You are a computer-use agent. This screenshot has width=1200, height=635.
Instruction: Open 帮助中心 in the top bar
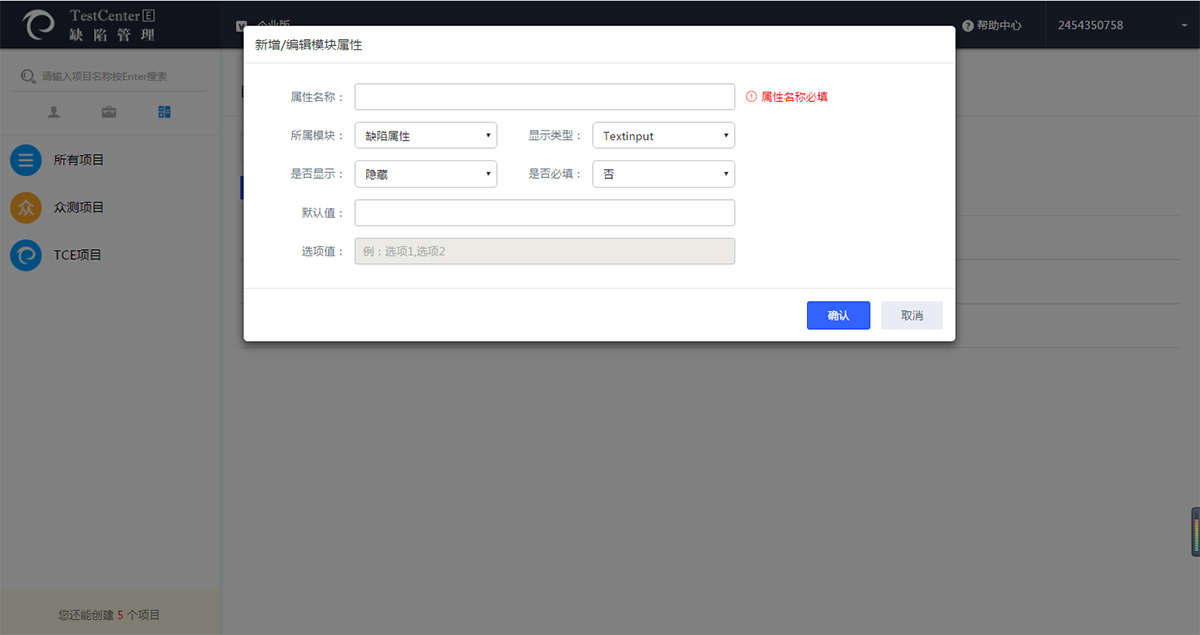pos(999,25)
